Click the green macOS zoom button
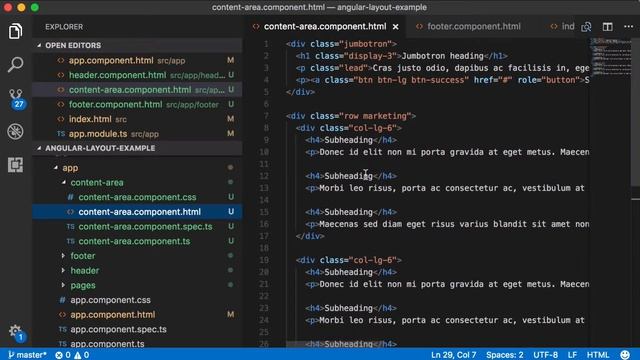 35,7
